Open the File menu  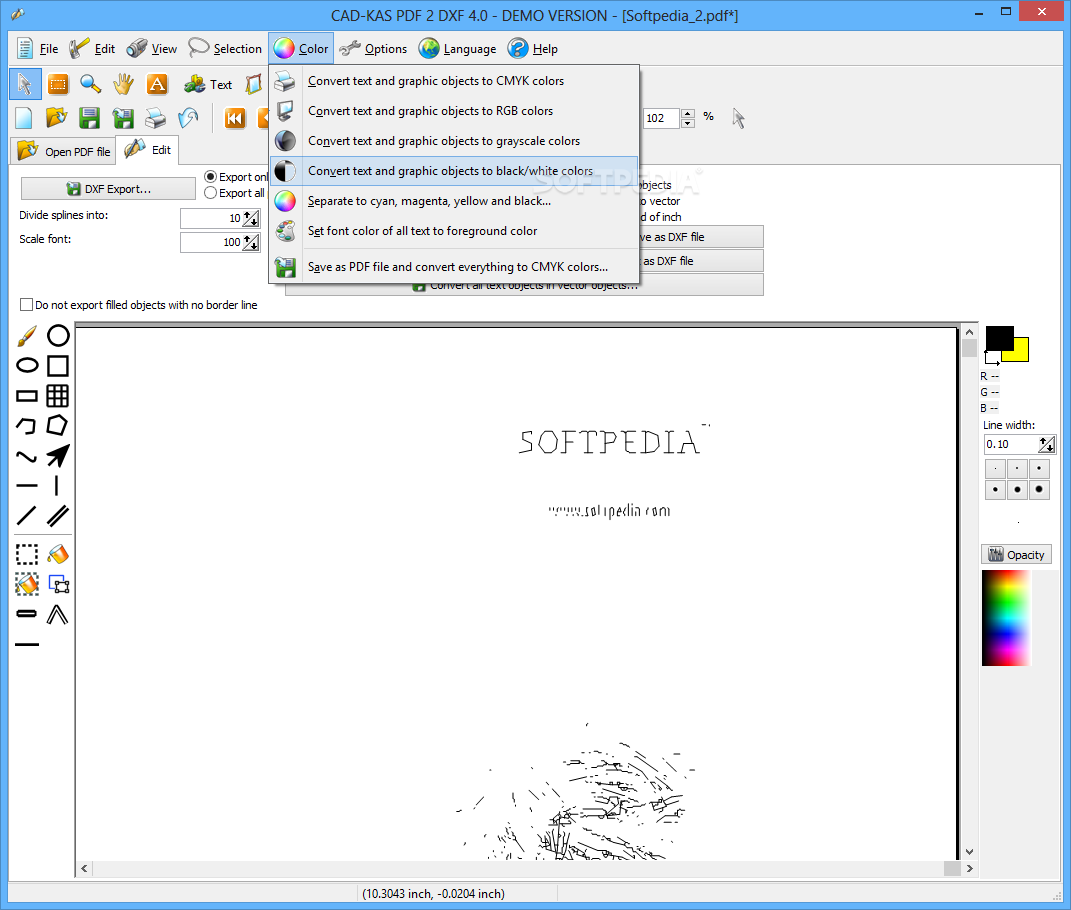point(38,49)
